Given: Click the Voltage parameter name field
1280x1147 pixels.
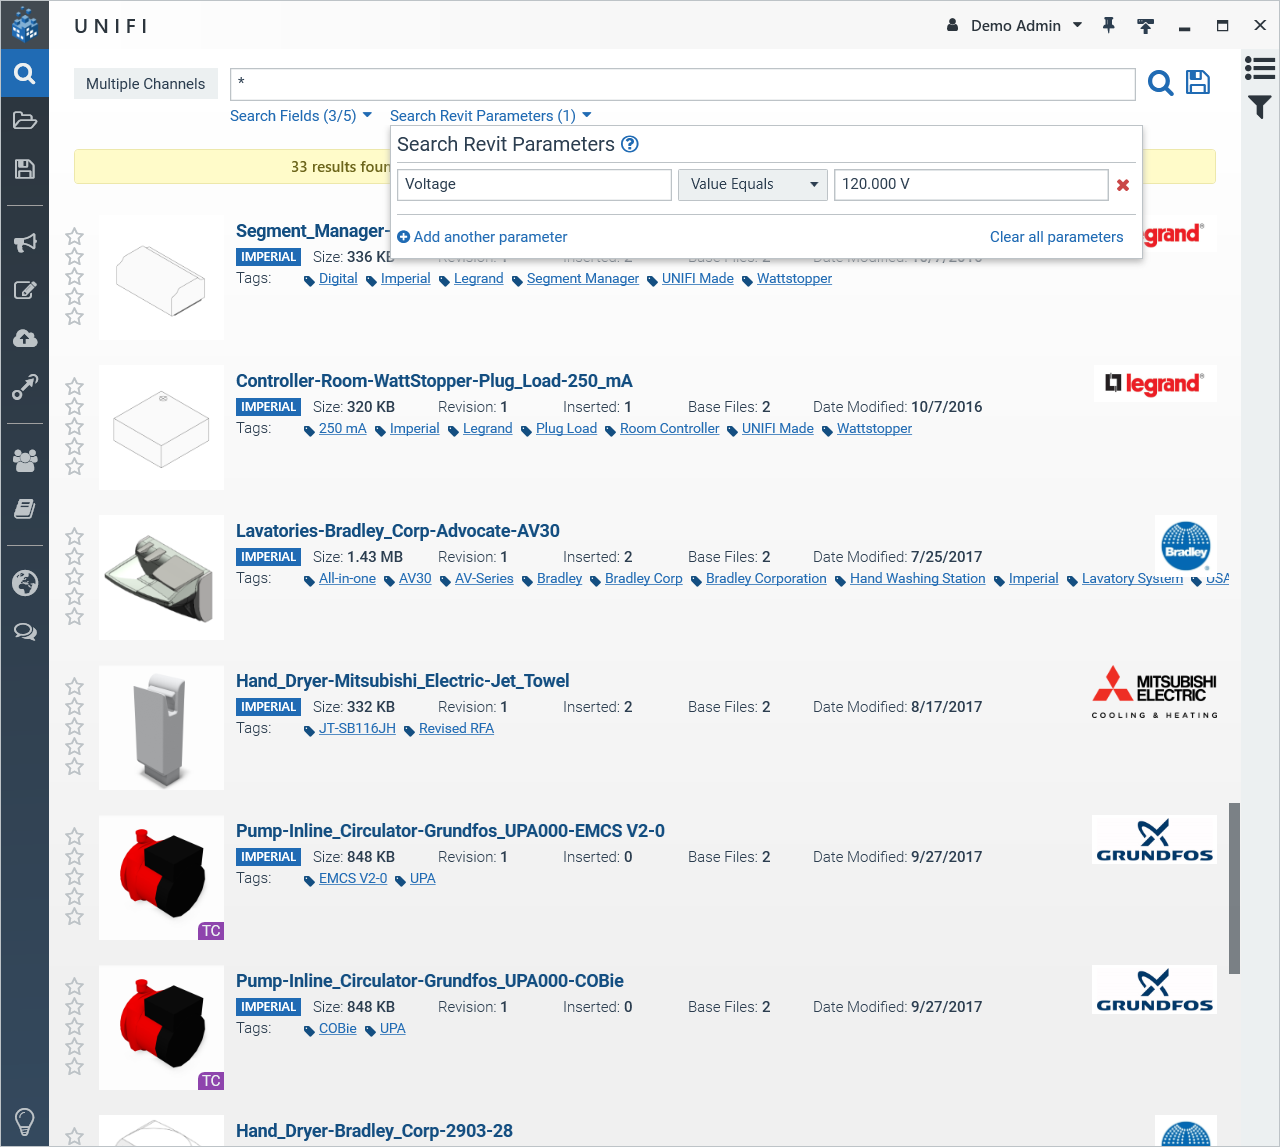Looking at the screenshot, I should pyautogui.click(x=535, y=185).
